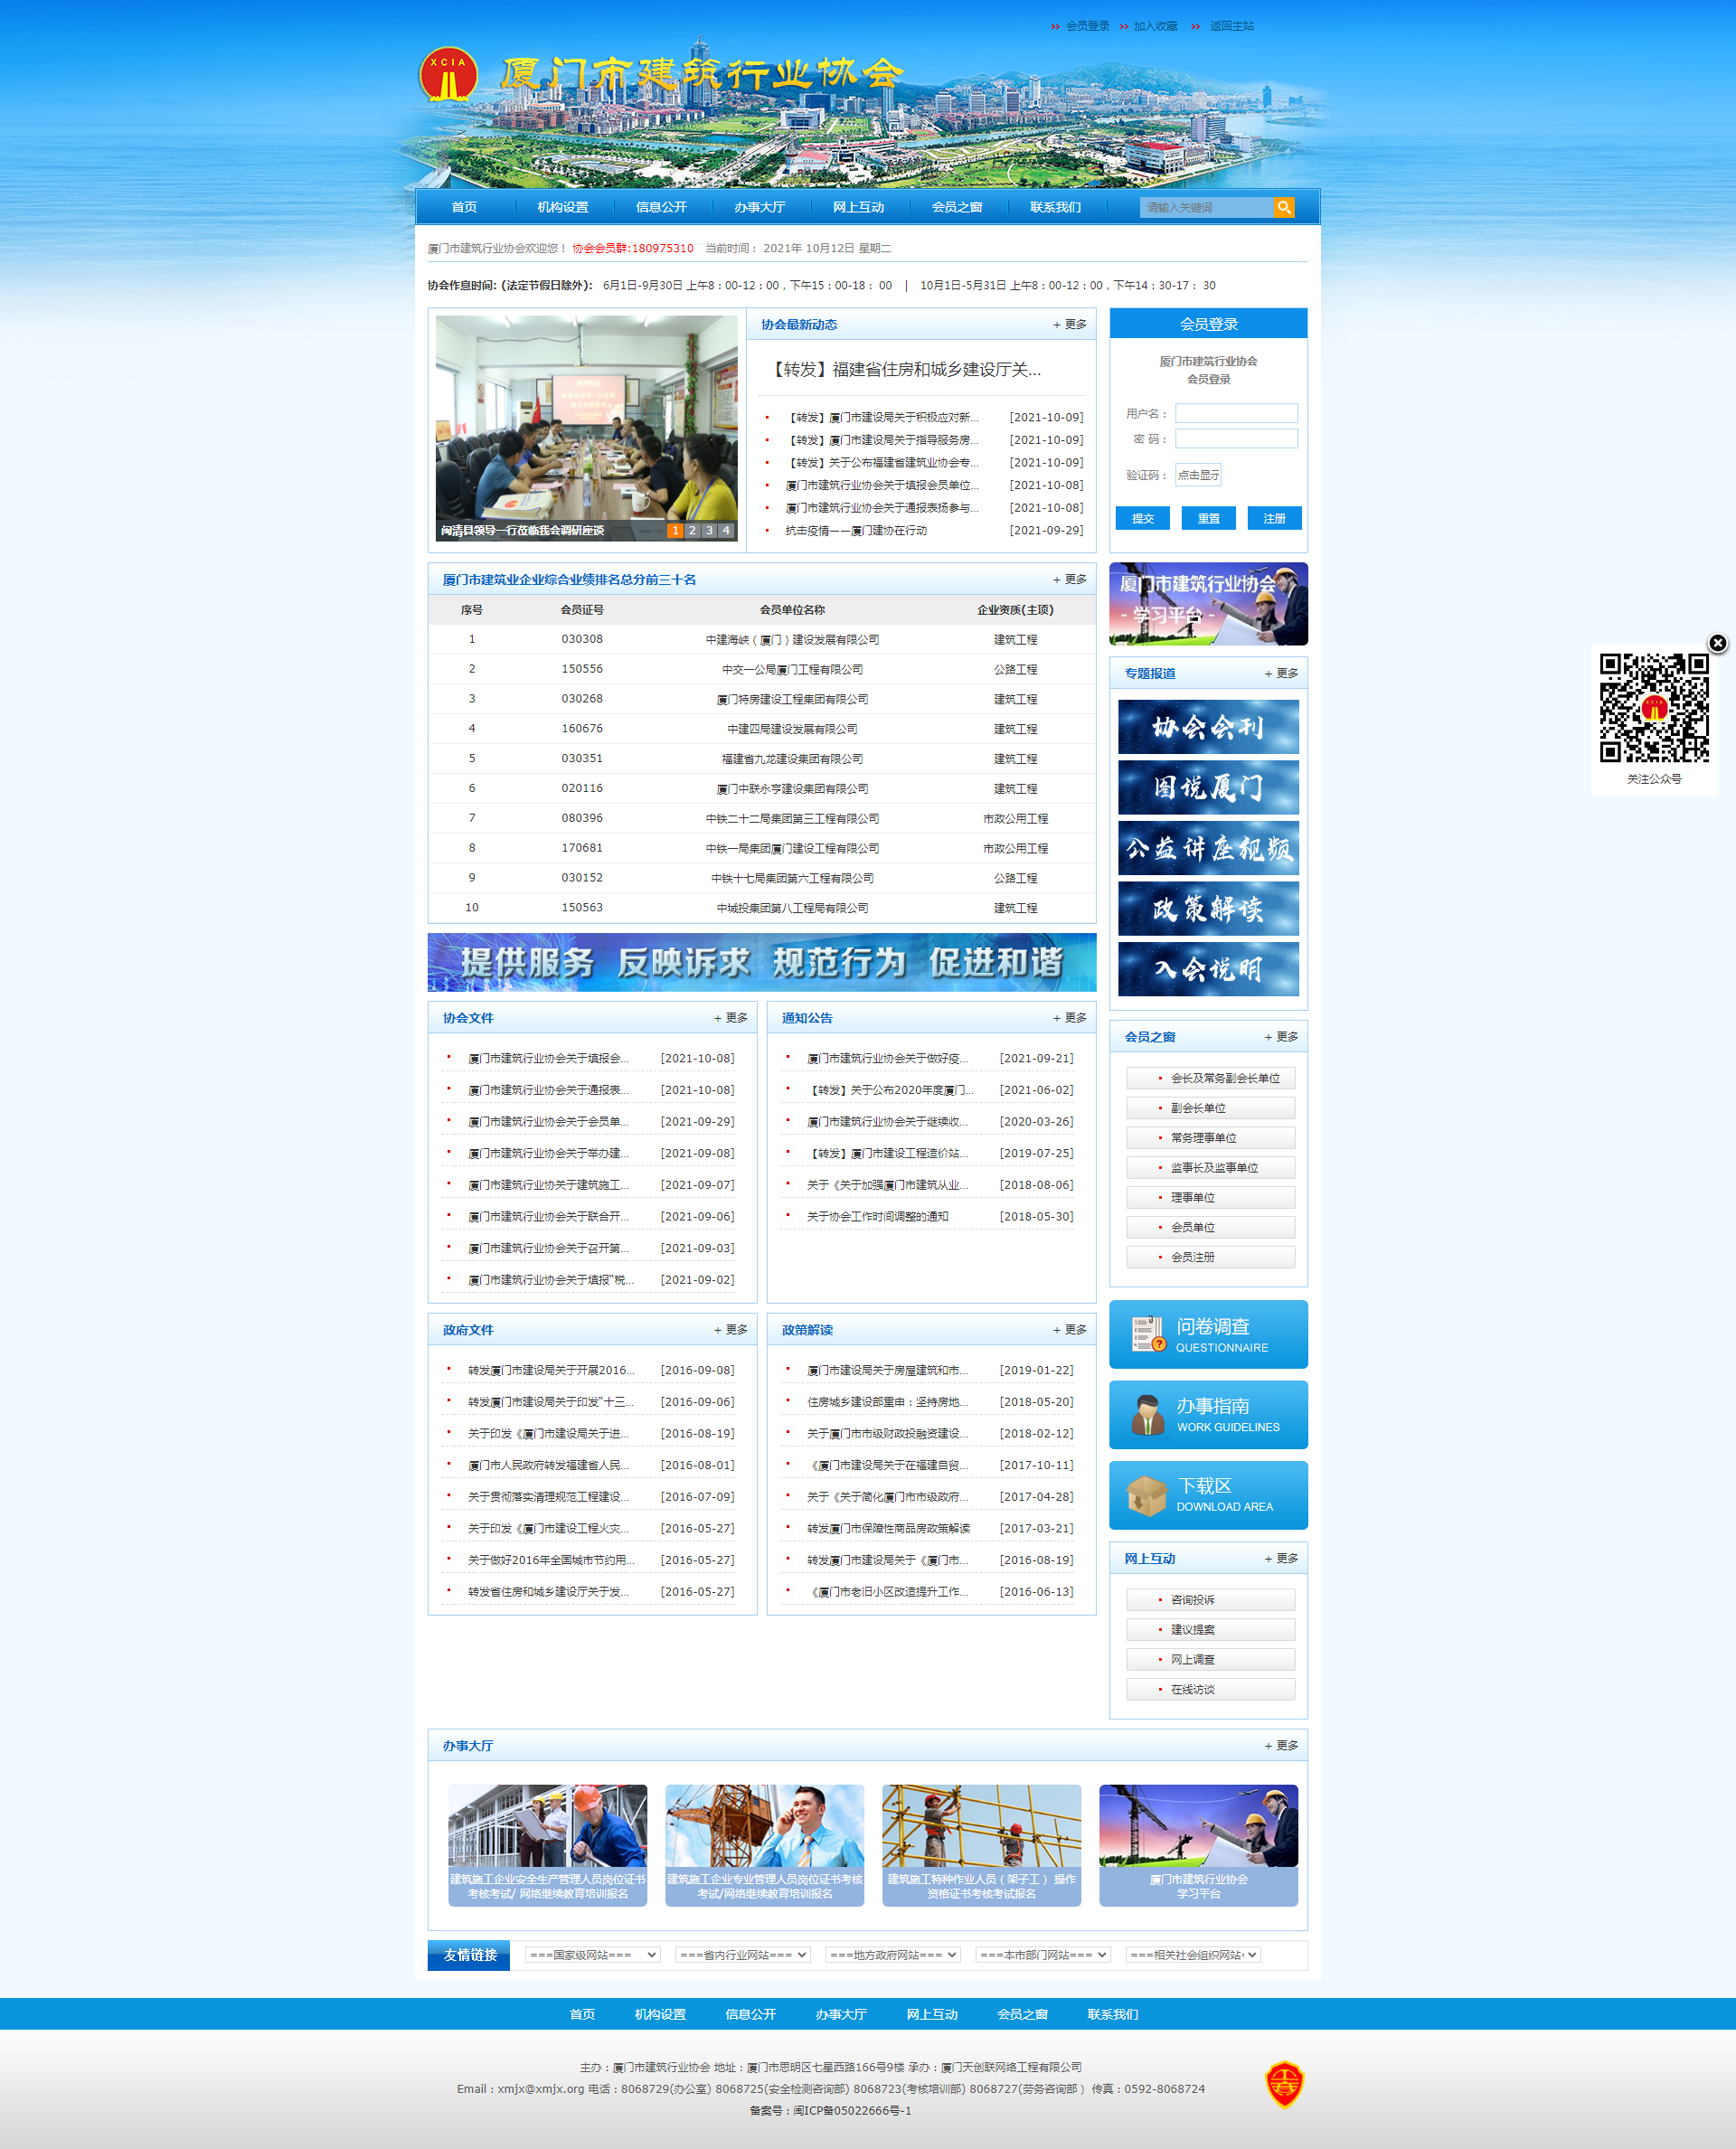Switch slideshow to slide 4

click(726, 530)
